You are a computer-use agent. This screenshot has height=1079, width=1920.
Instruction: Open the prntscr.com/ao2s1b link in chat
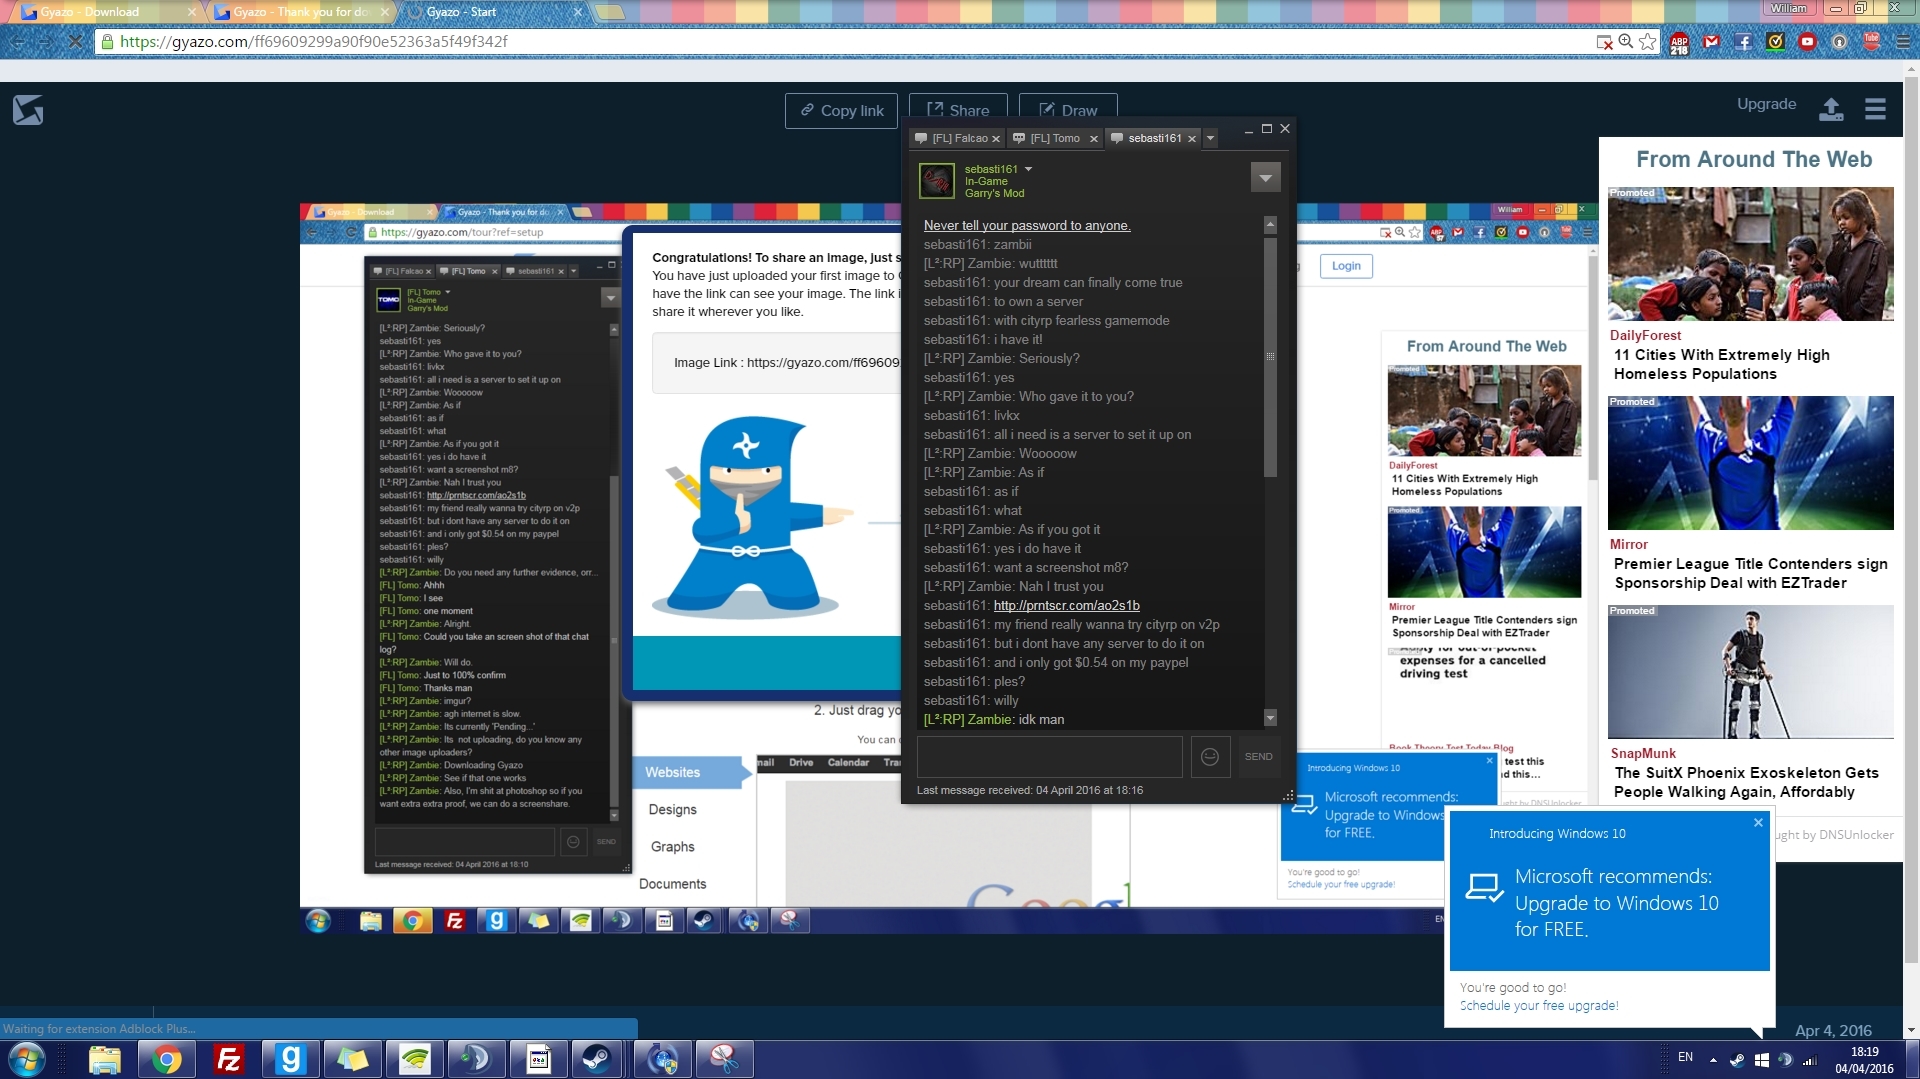tap(1066, 605)
